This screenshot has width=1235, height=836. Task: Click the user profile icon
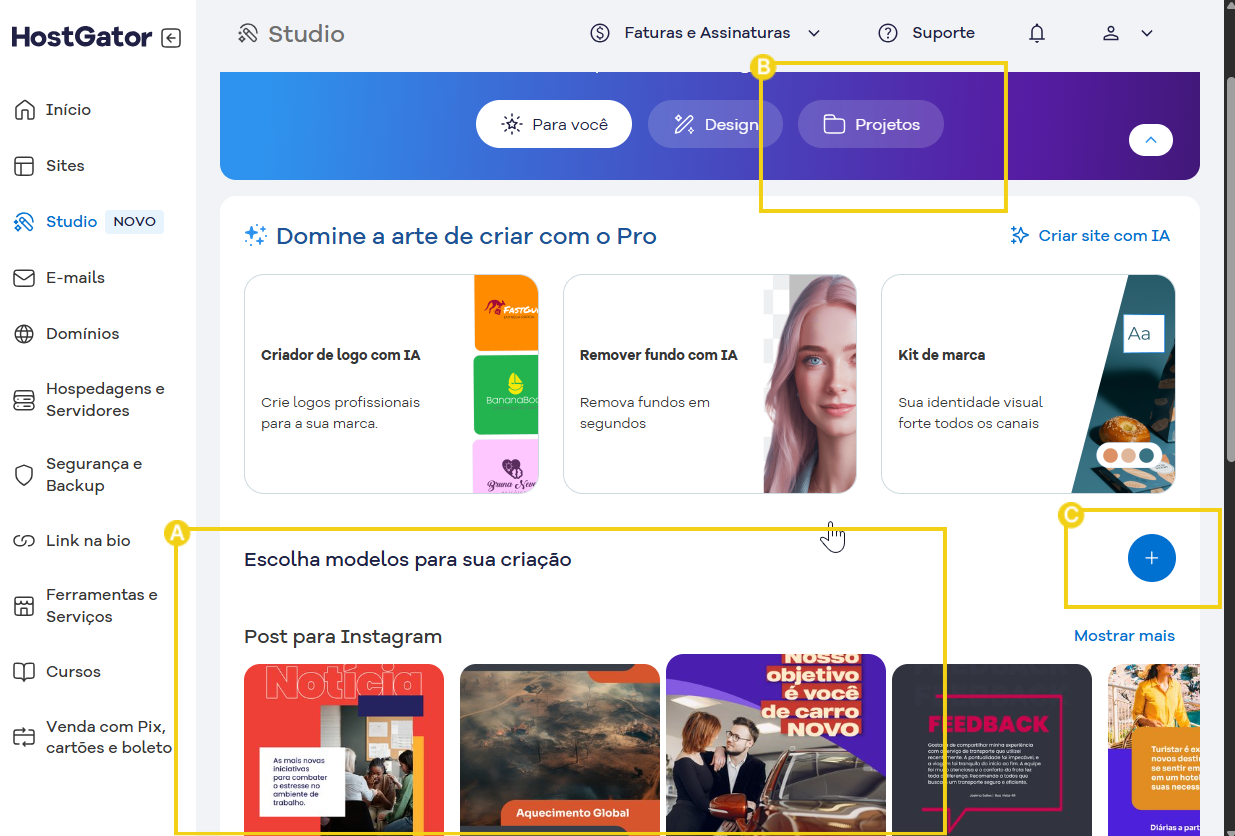point(1111,33)
